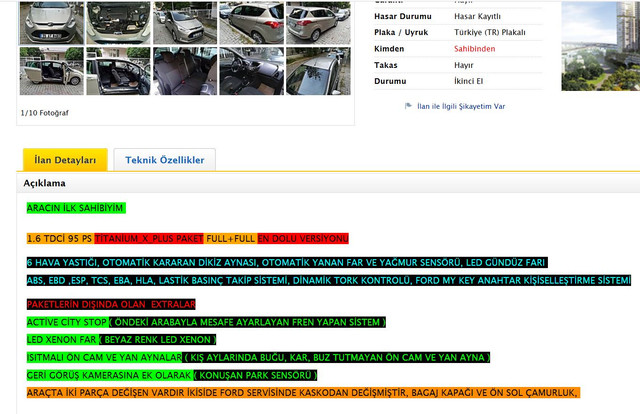Viewport: 640px width, 414px height.
Task: View the rear quarter car thumbnail
Action: [318, 22]
